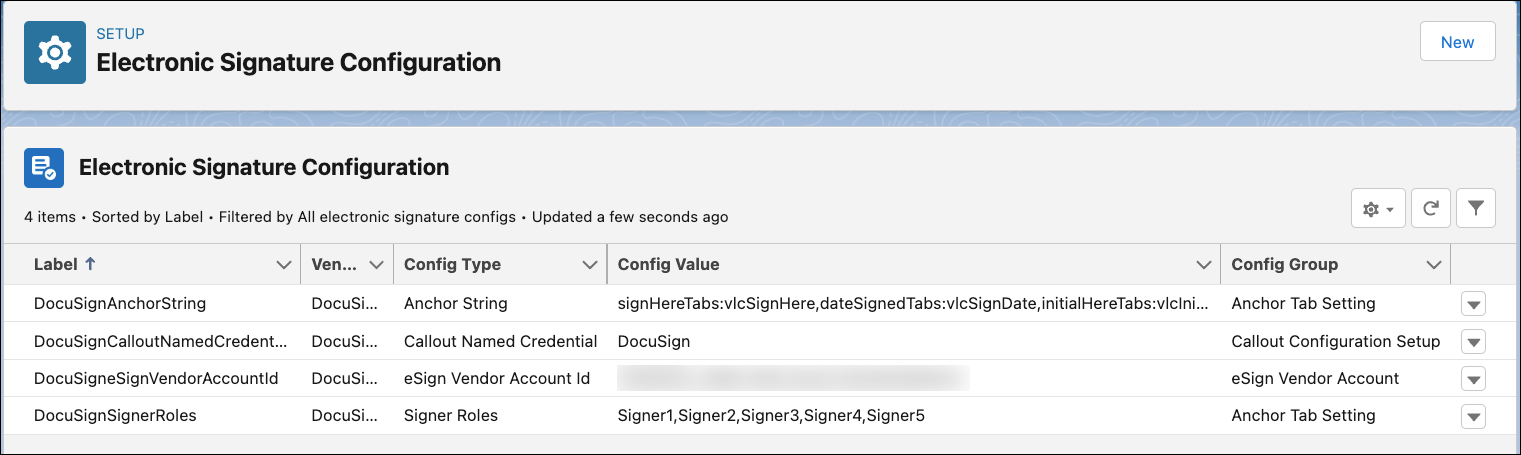The image size is (1521, 455).
Task: Show row actions for DocuSignAnchorString
Action: click(1473, 304)
